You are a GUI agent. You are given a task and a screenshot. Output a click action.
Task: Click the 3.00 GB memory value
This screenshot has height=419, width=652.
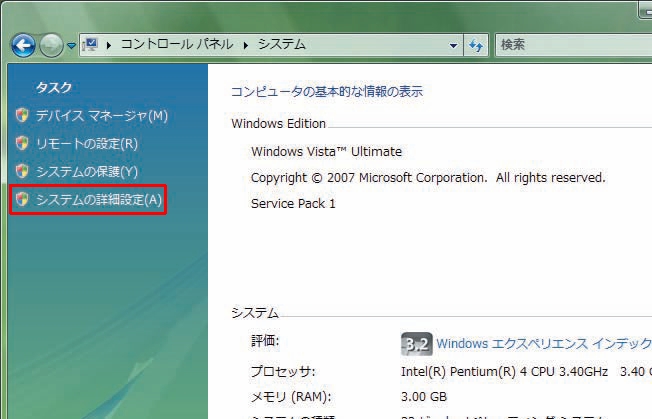click(424, 397)
